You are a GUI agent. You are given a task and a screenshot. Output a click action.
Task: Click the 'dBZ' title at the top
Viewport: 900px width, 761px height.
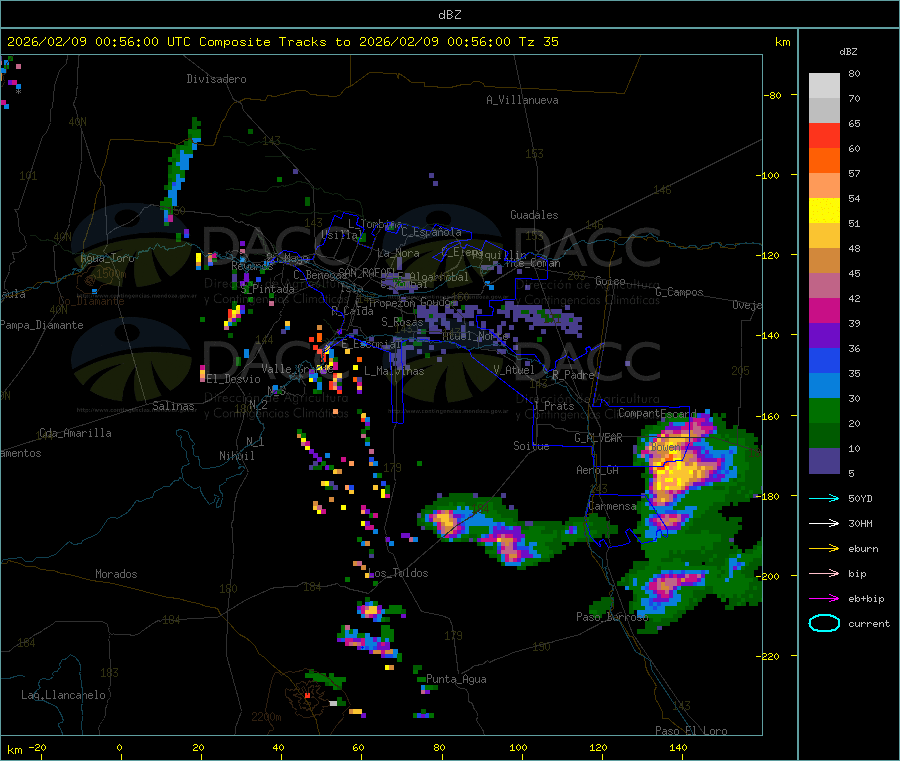[x=449, y=15]
